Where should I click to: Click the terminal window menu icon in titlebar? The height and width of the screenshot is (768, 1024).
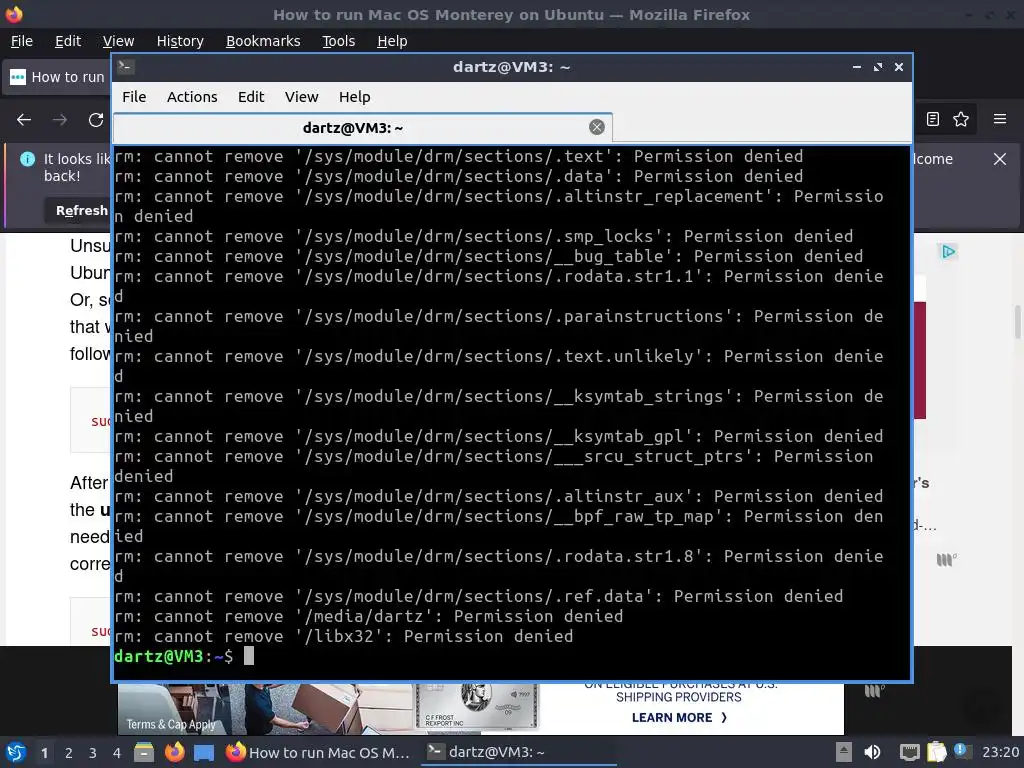[x=126, y=67]
